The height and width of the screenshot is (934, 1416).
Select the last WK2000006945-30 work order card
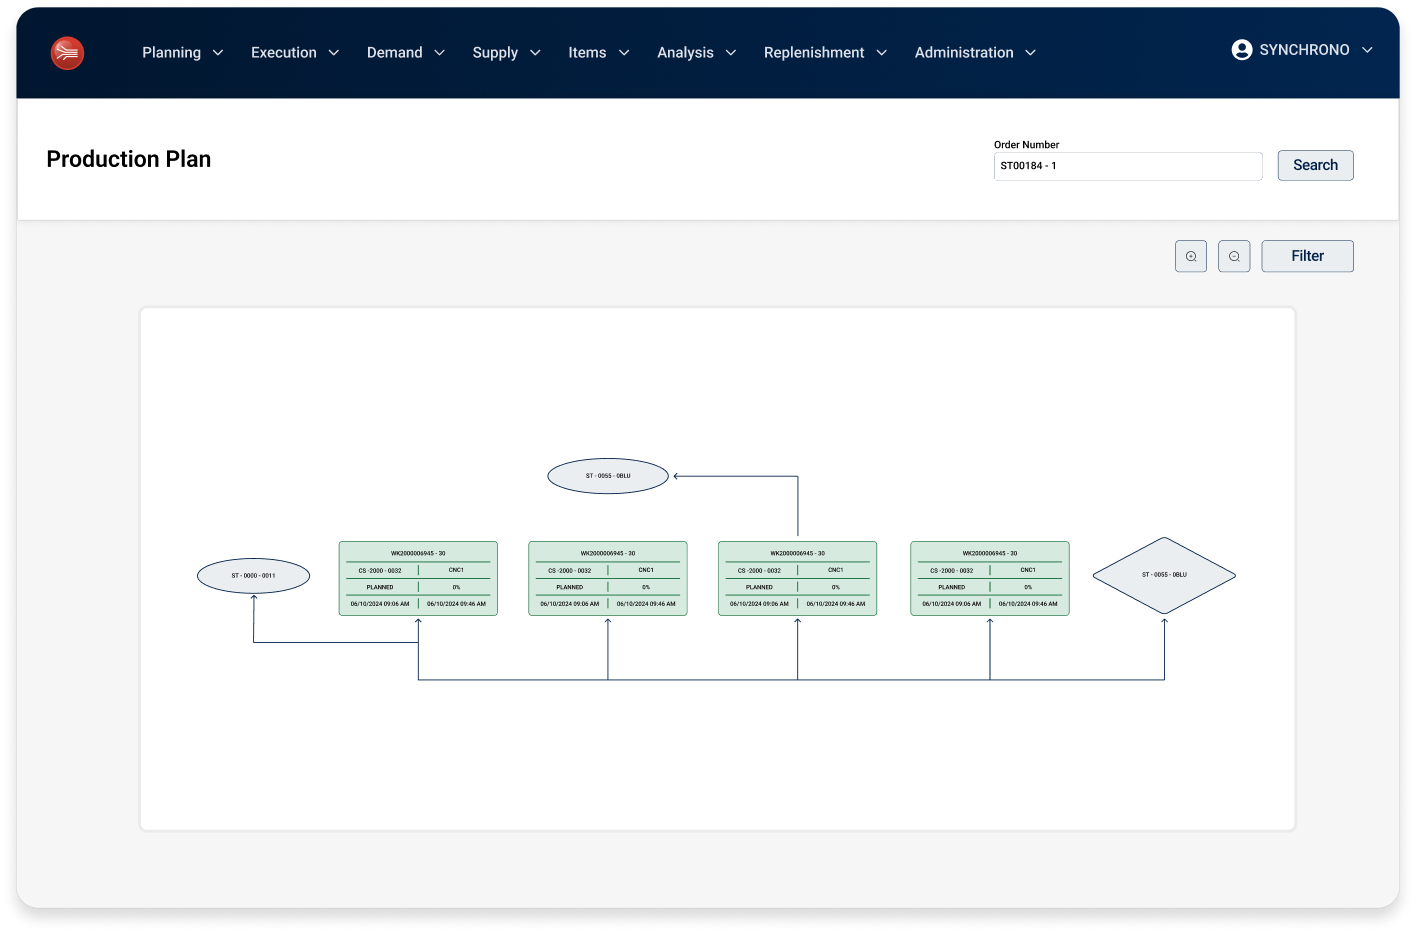[x=989, y=578]
